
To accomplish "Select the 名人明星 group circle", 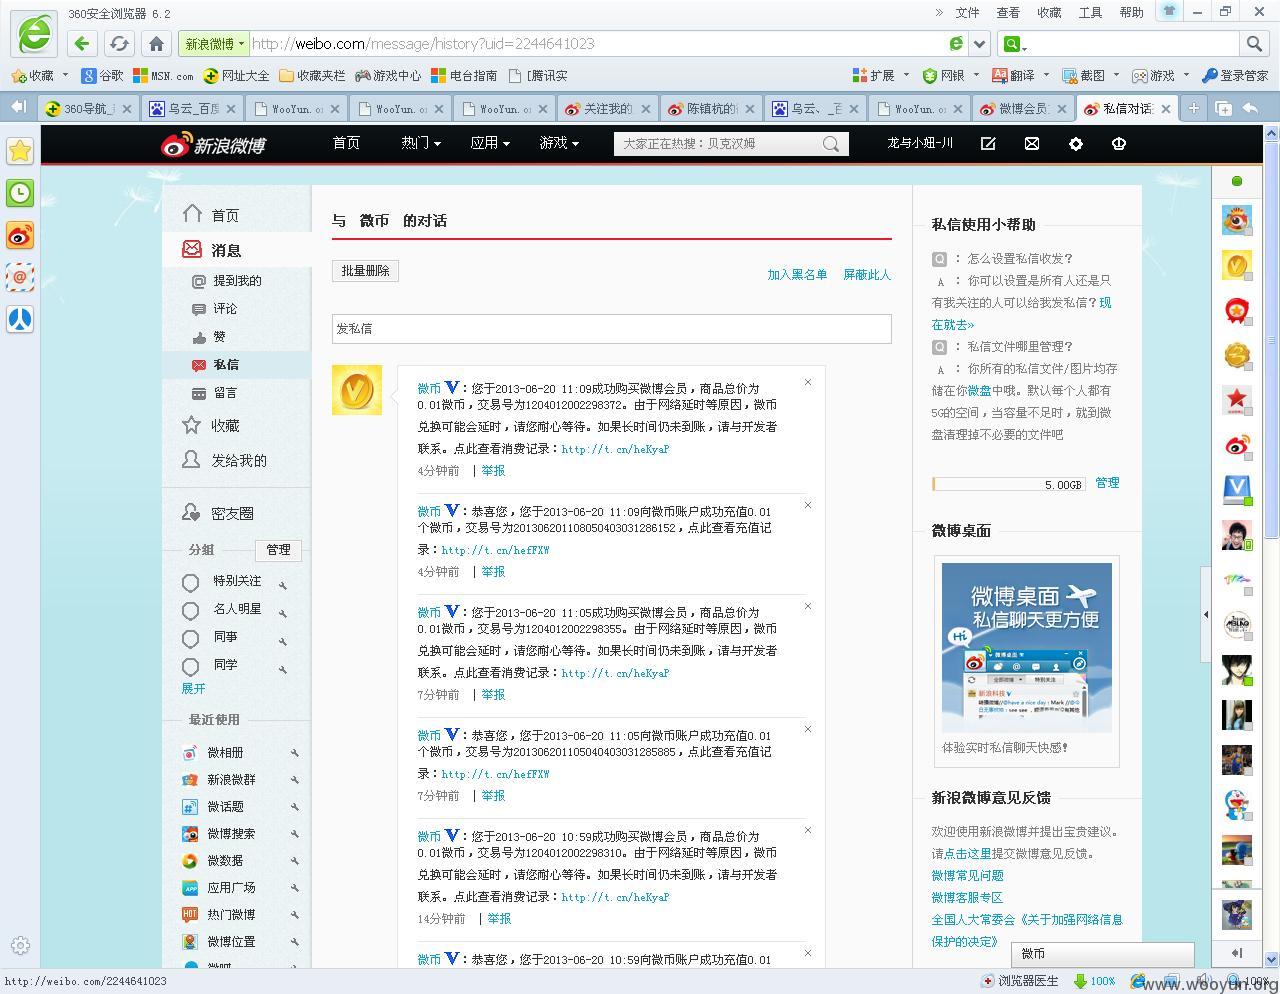I will (x=191, y=610).
